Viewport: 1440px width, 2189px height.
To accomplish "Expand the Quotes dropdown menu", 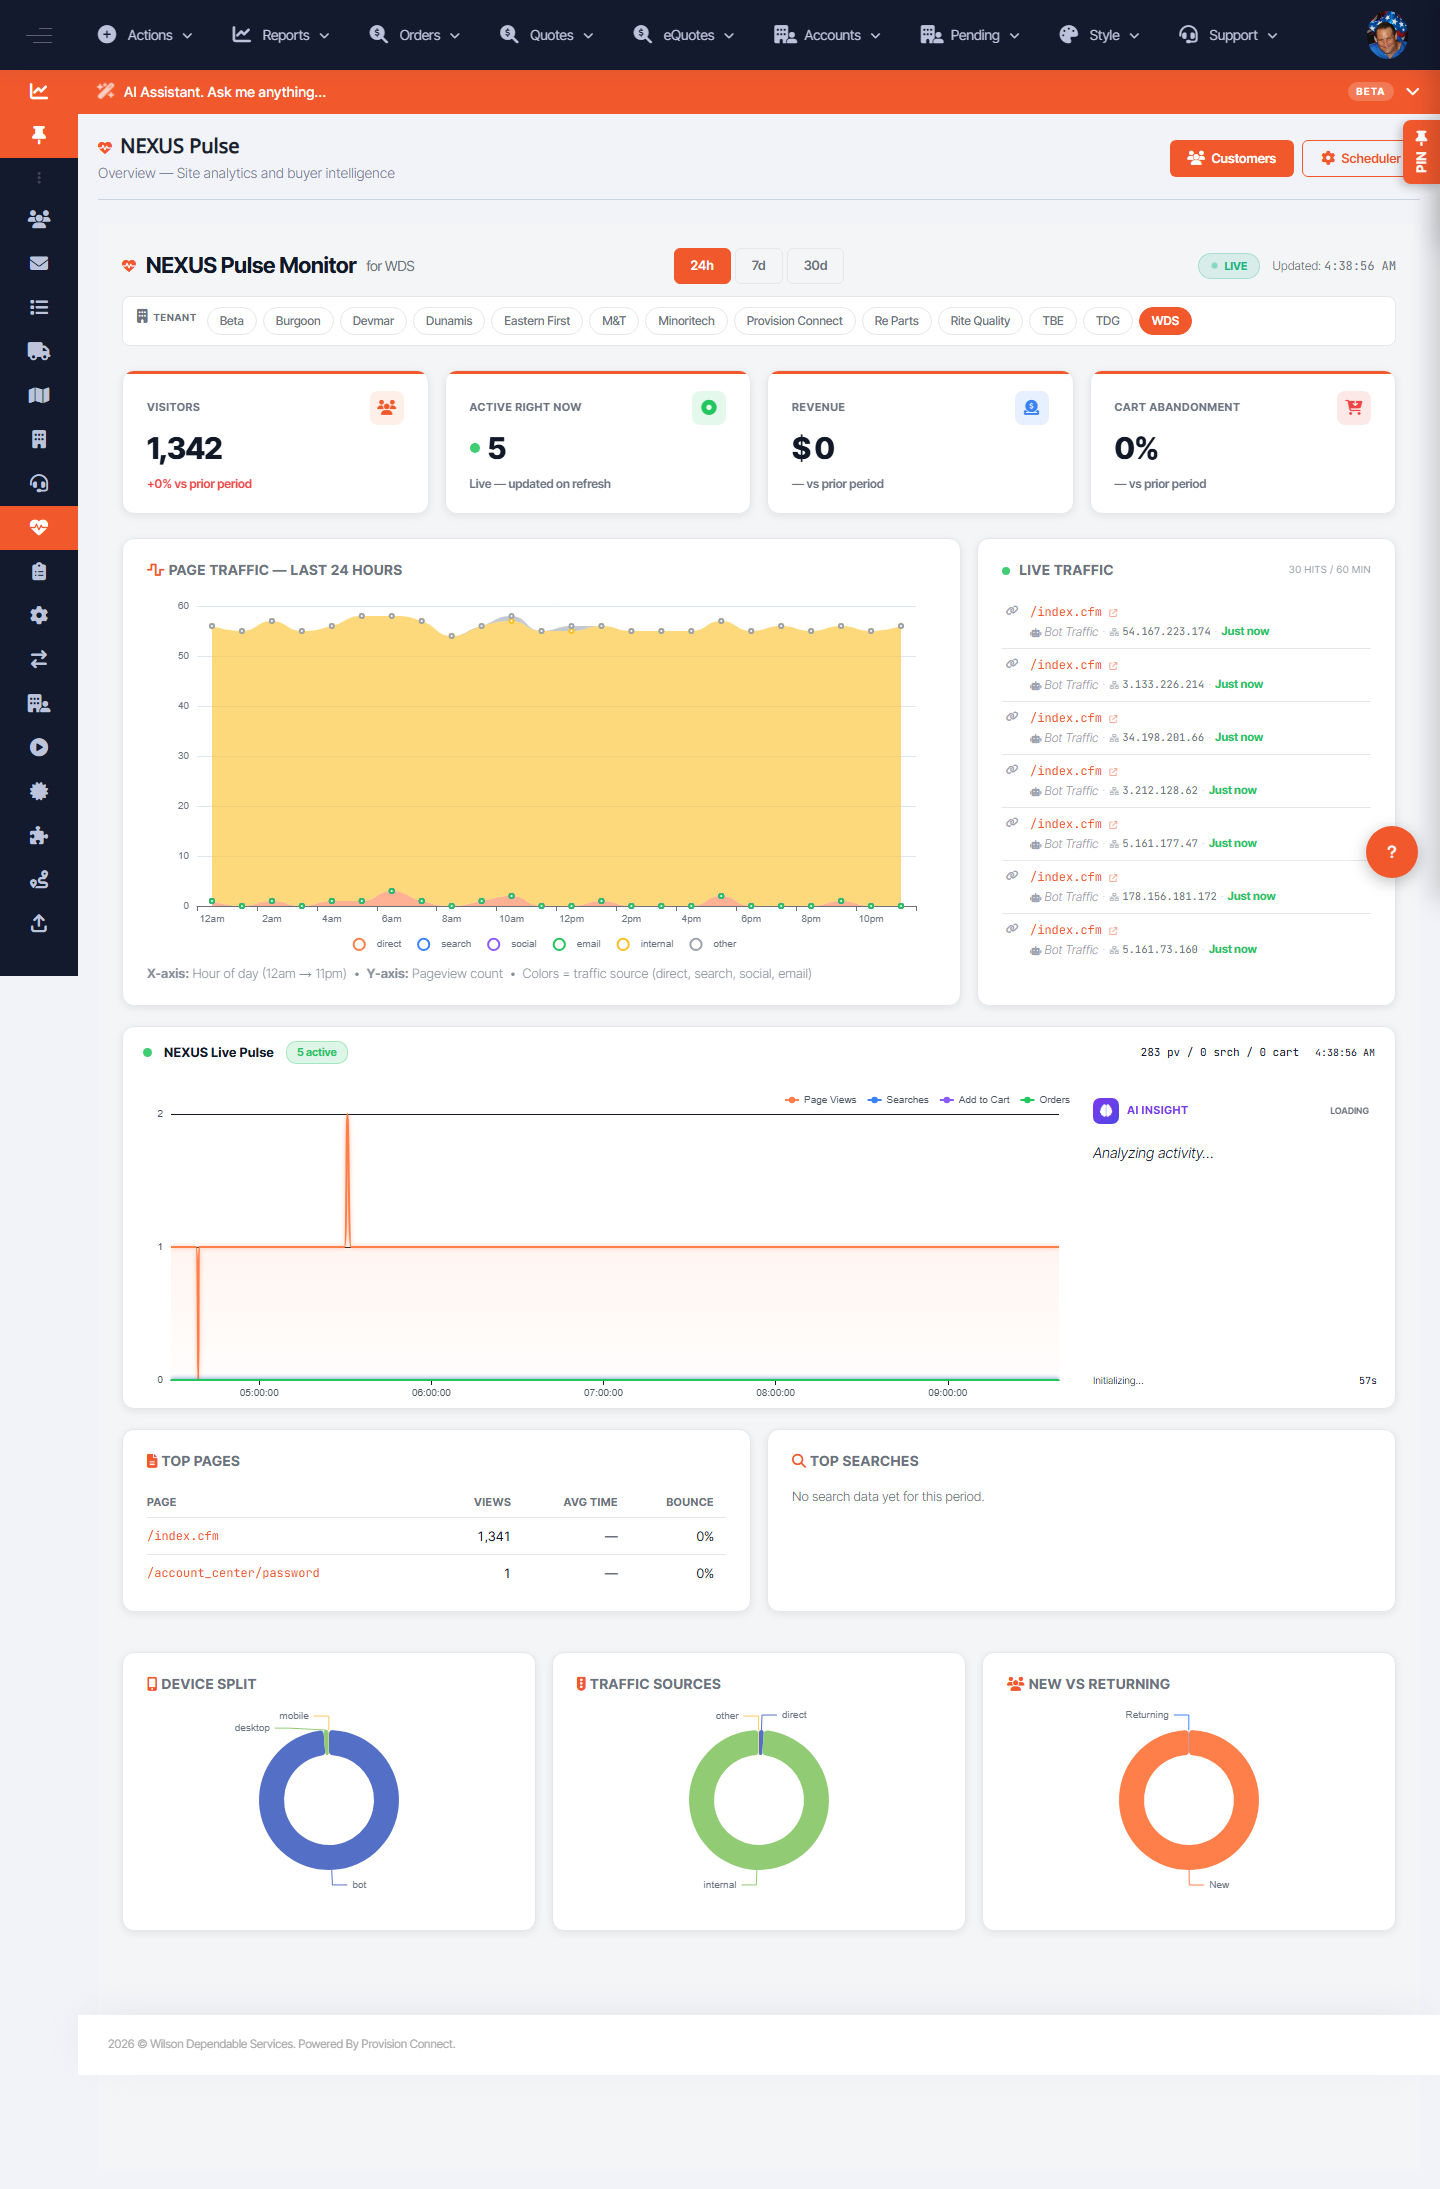I will click(x=547, y=35).
